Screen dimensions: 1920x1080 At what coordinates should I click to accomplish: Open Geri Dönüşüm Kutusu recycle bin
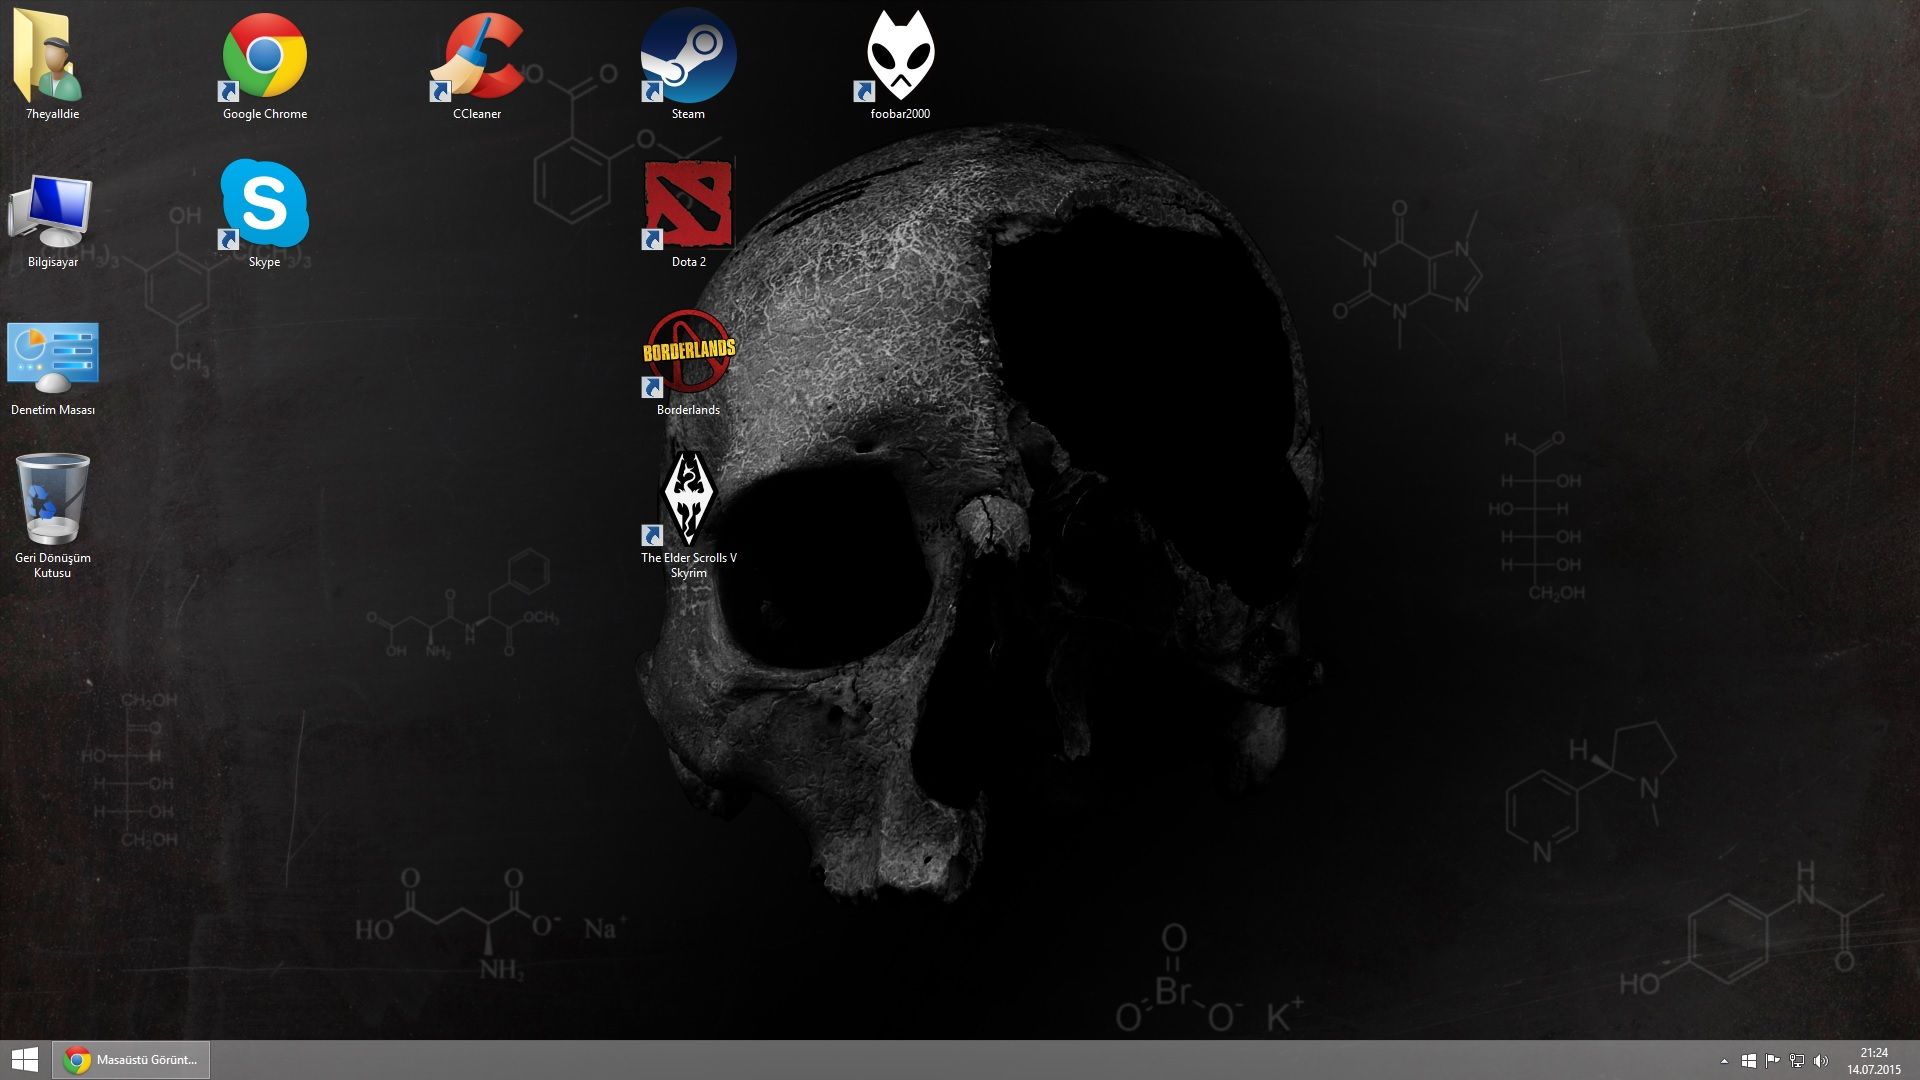(53, 500)
